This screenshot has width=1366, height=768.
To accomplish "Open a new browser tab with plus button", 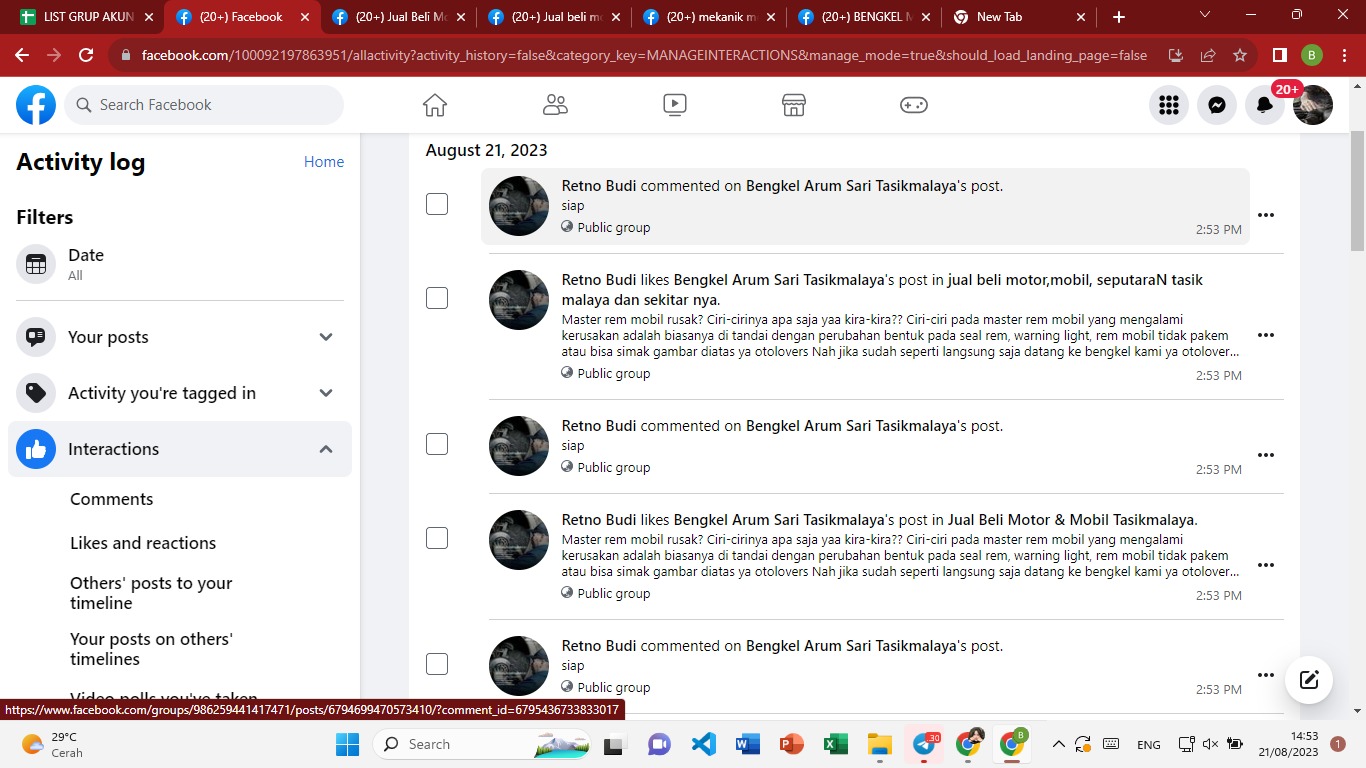I will coord(1119,17).
